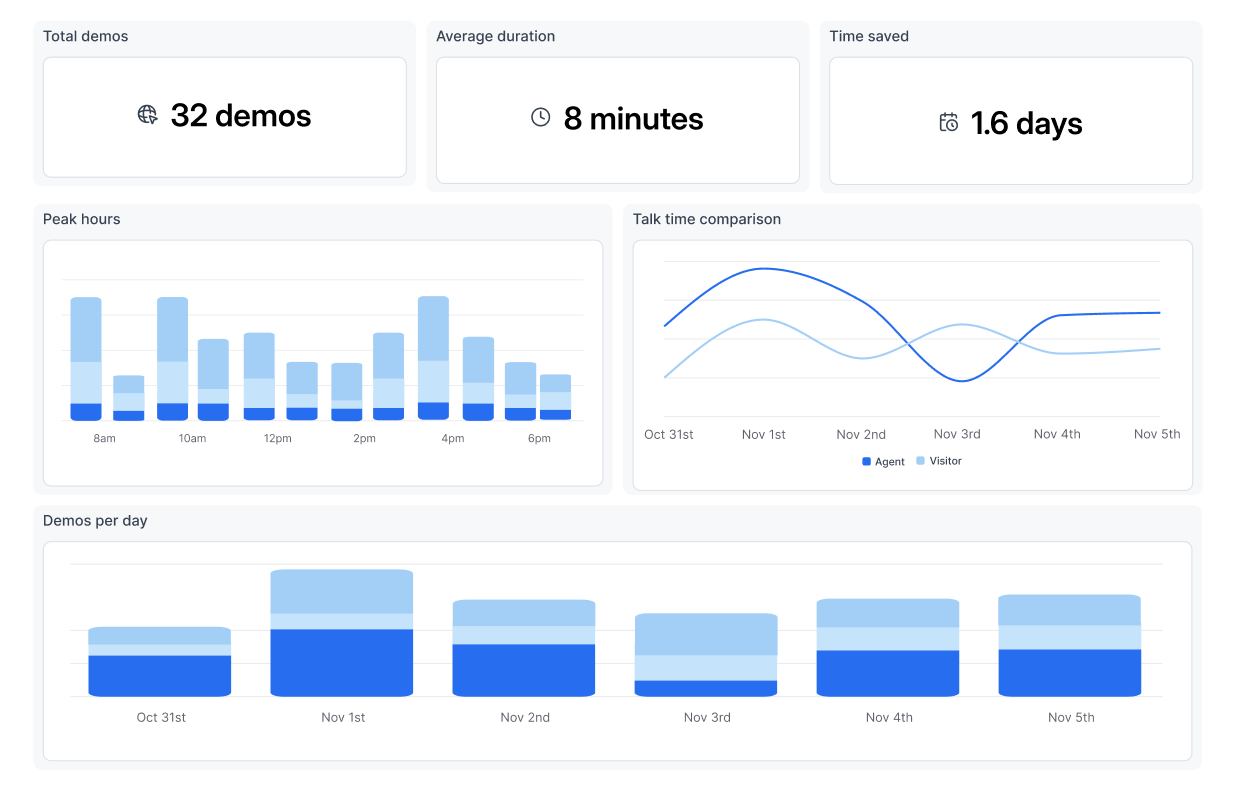Image resolution: width=1236 pixels, height=802 pixels.
Task: Select the Nov 1st bar in Demos per day
Action: click(341, 633)
